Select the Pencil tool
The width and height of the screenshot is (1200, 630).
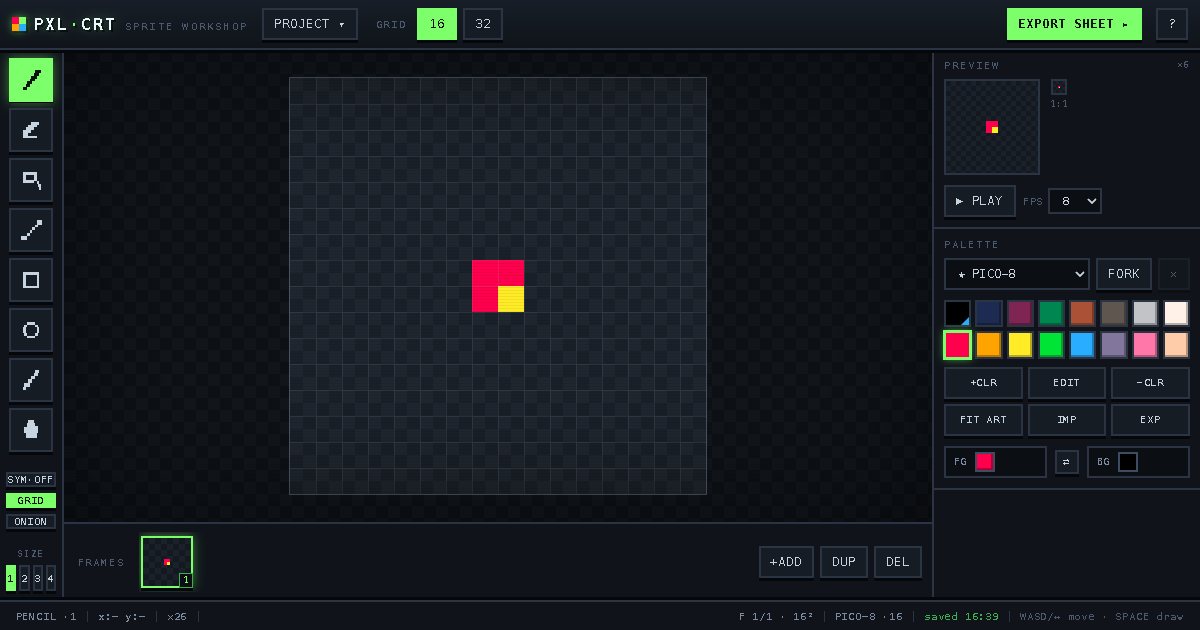31,80
